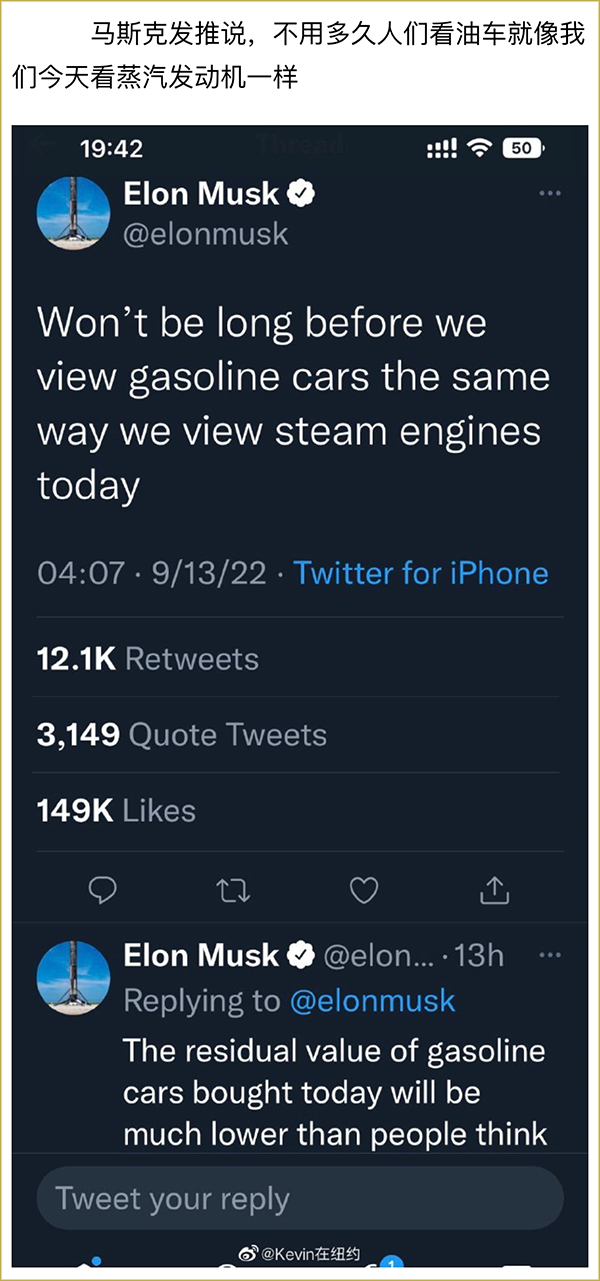
Task: View the 12.1K Retweets list
Action: pyautogui.click(x=148, y=659)
